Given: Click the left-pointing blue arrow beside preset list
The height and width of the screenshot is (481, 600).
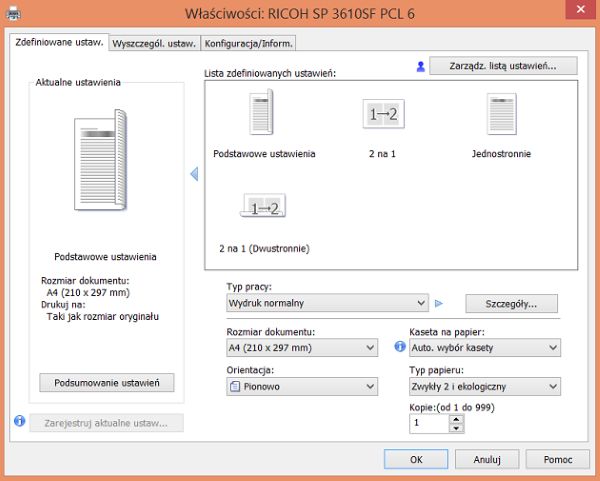Looking at the screenshot, I should (x=194, y=174).
